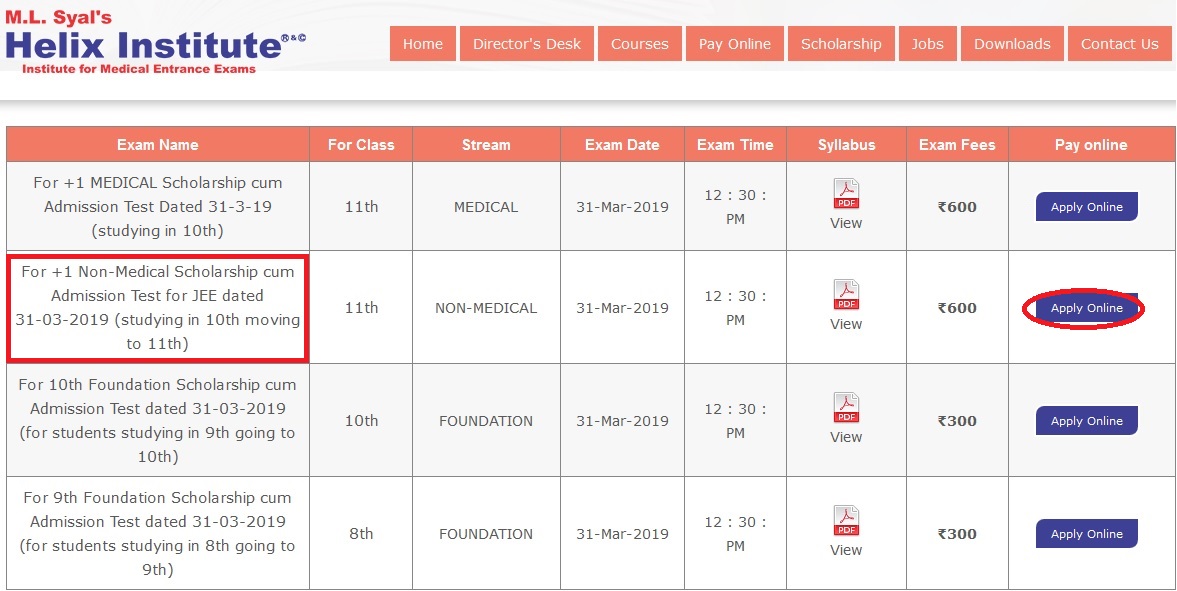Viewport: 1177px width, 591px height.
Task: Open the Contact Us menu item
Action: tap(1119, 44)
